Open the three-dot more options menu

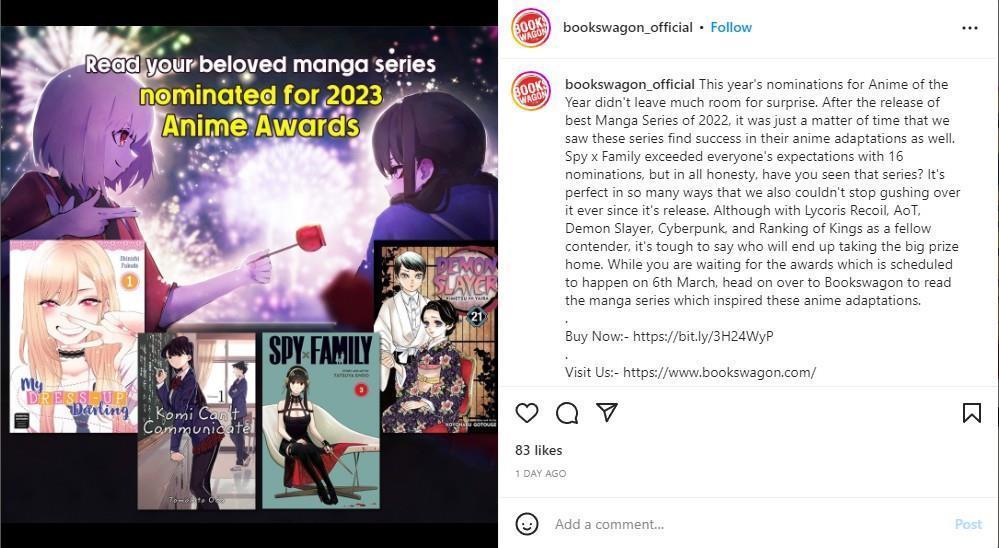coord(970,28)
